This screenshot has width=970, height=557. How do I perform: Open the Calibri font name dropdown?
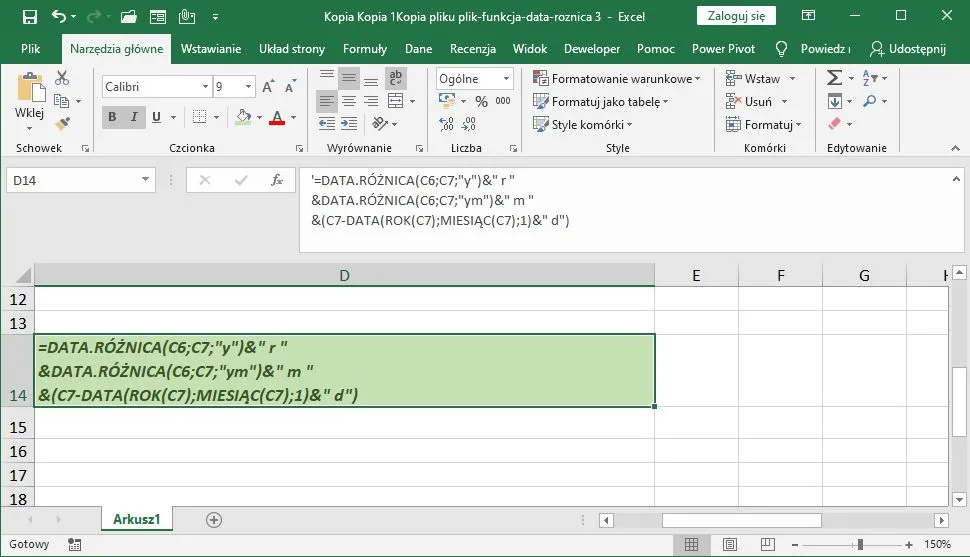205,87
